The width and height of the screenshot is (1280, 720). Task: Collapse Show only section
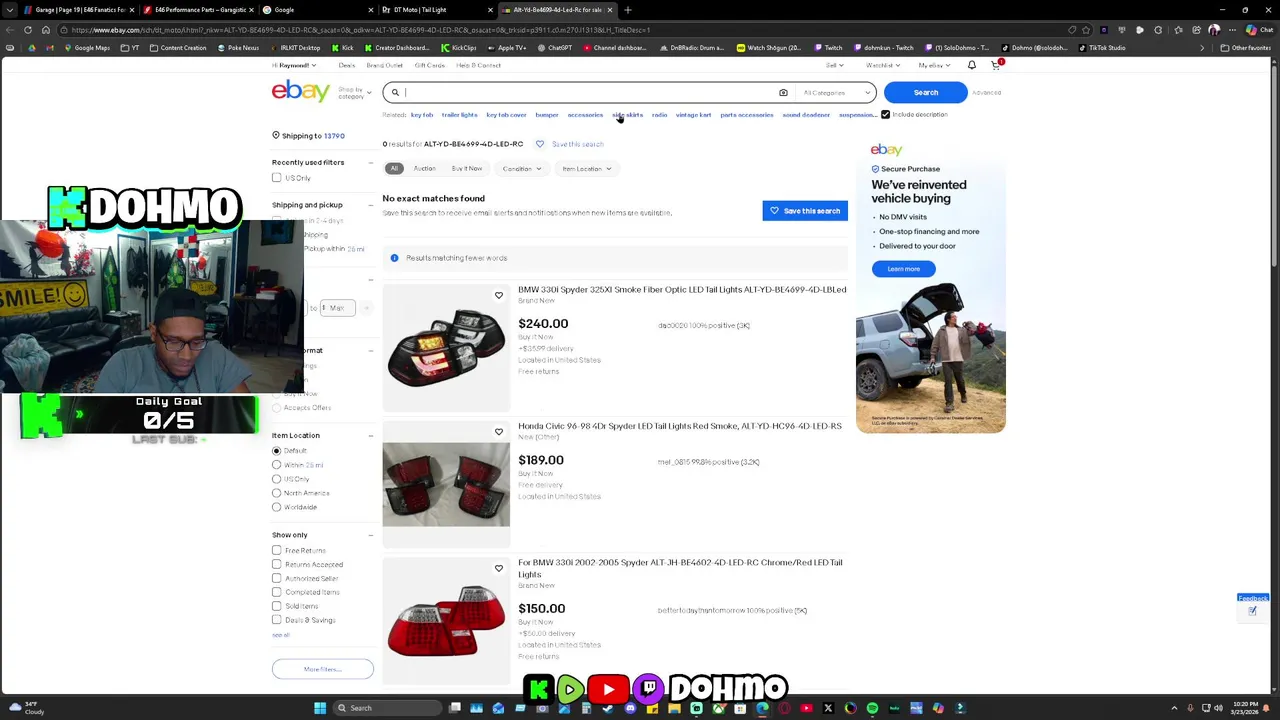coord(371,535)
